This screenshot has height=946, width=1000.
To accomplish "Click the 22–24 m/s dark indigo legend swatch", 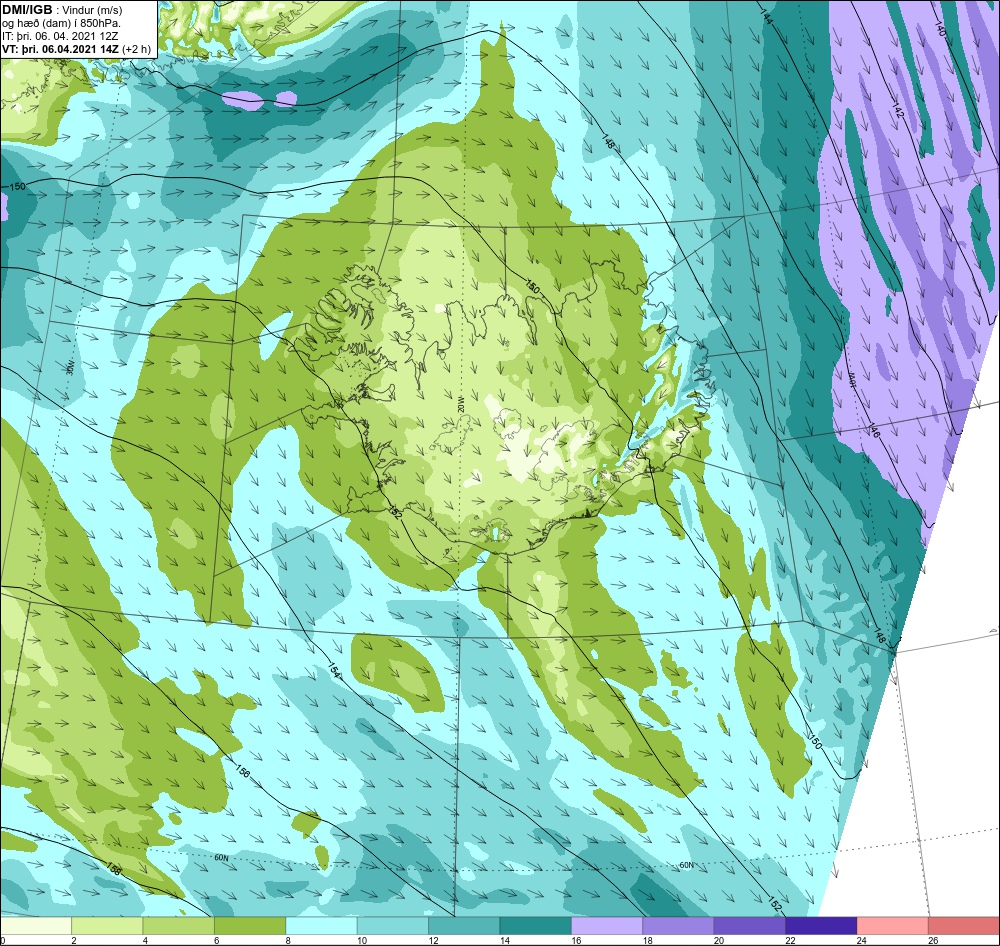I will (x=821, y=926).
